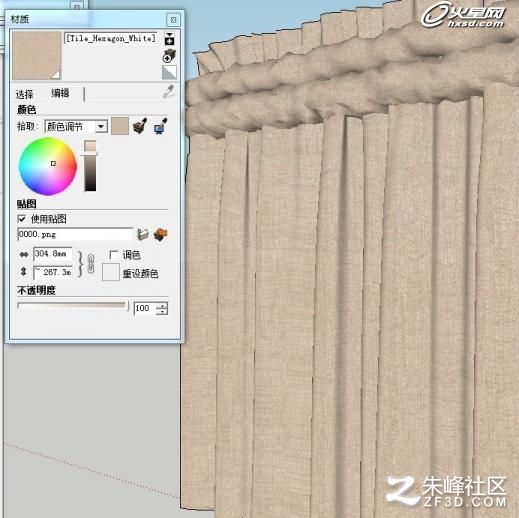Switch to the 选择 tab
519x518 pixels.
(24, 95)
